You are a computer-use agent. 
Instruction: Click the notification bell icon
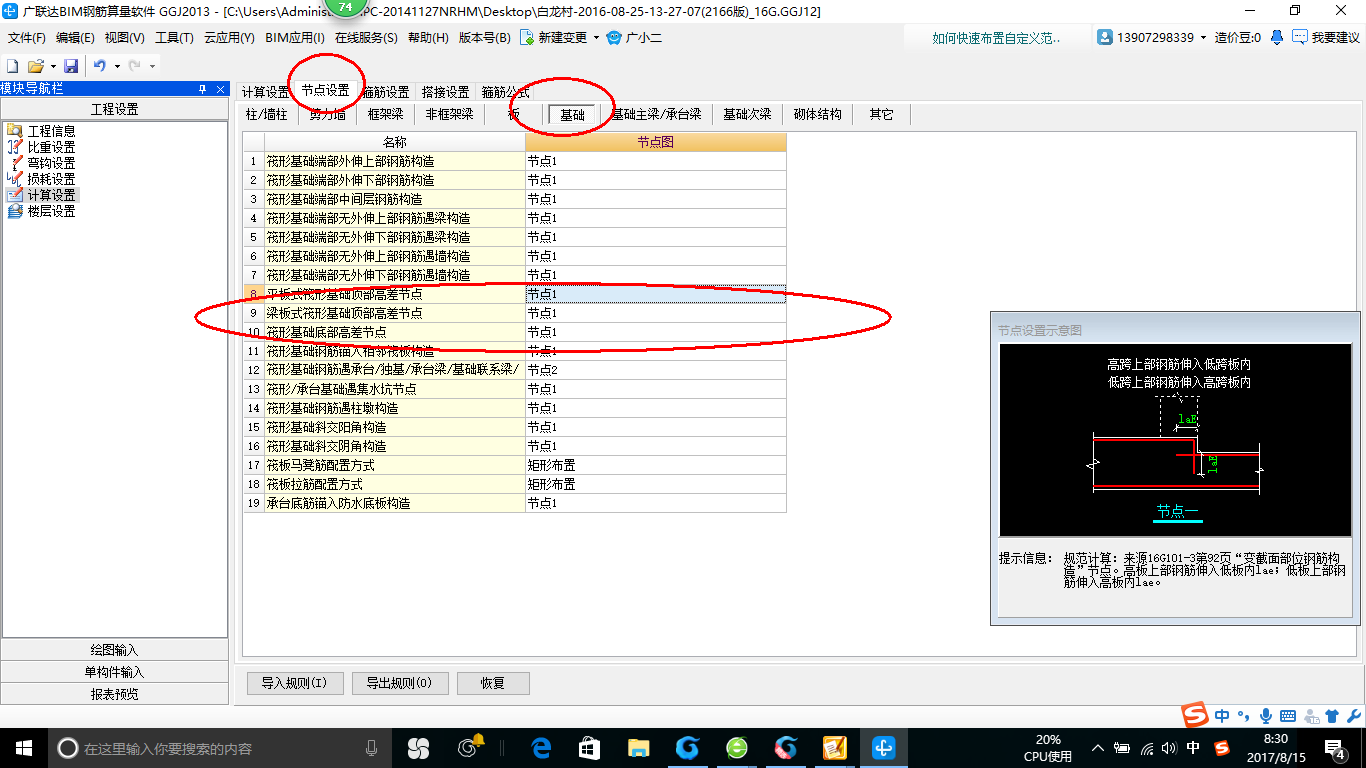coord(1277,37)
